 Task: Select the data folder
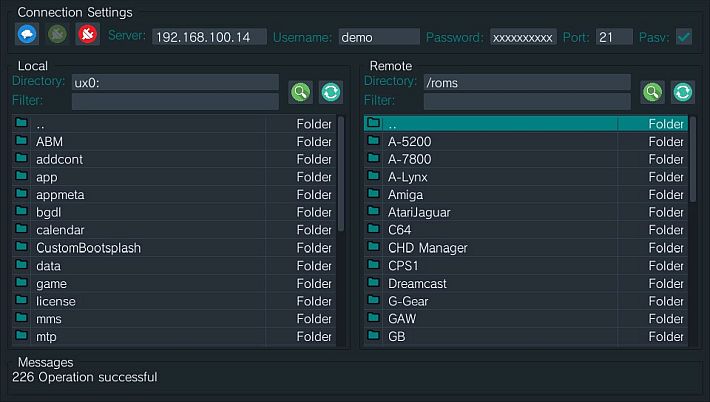click(174, 265)
